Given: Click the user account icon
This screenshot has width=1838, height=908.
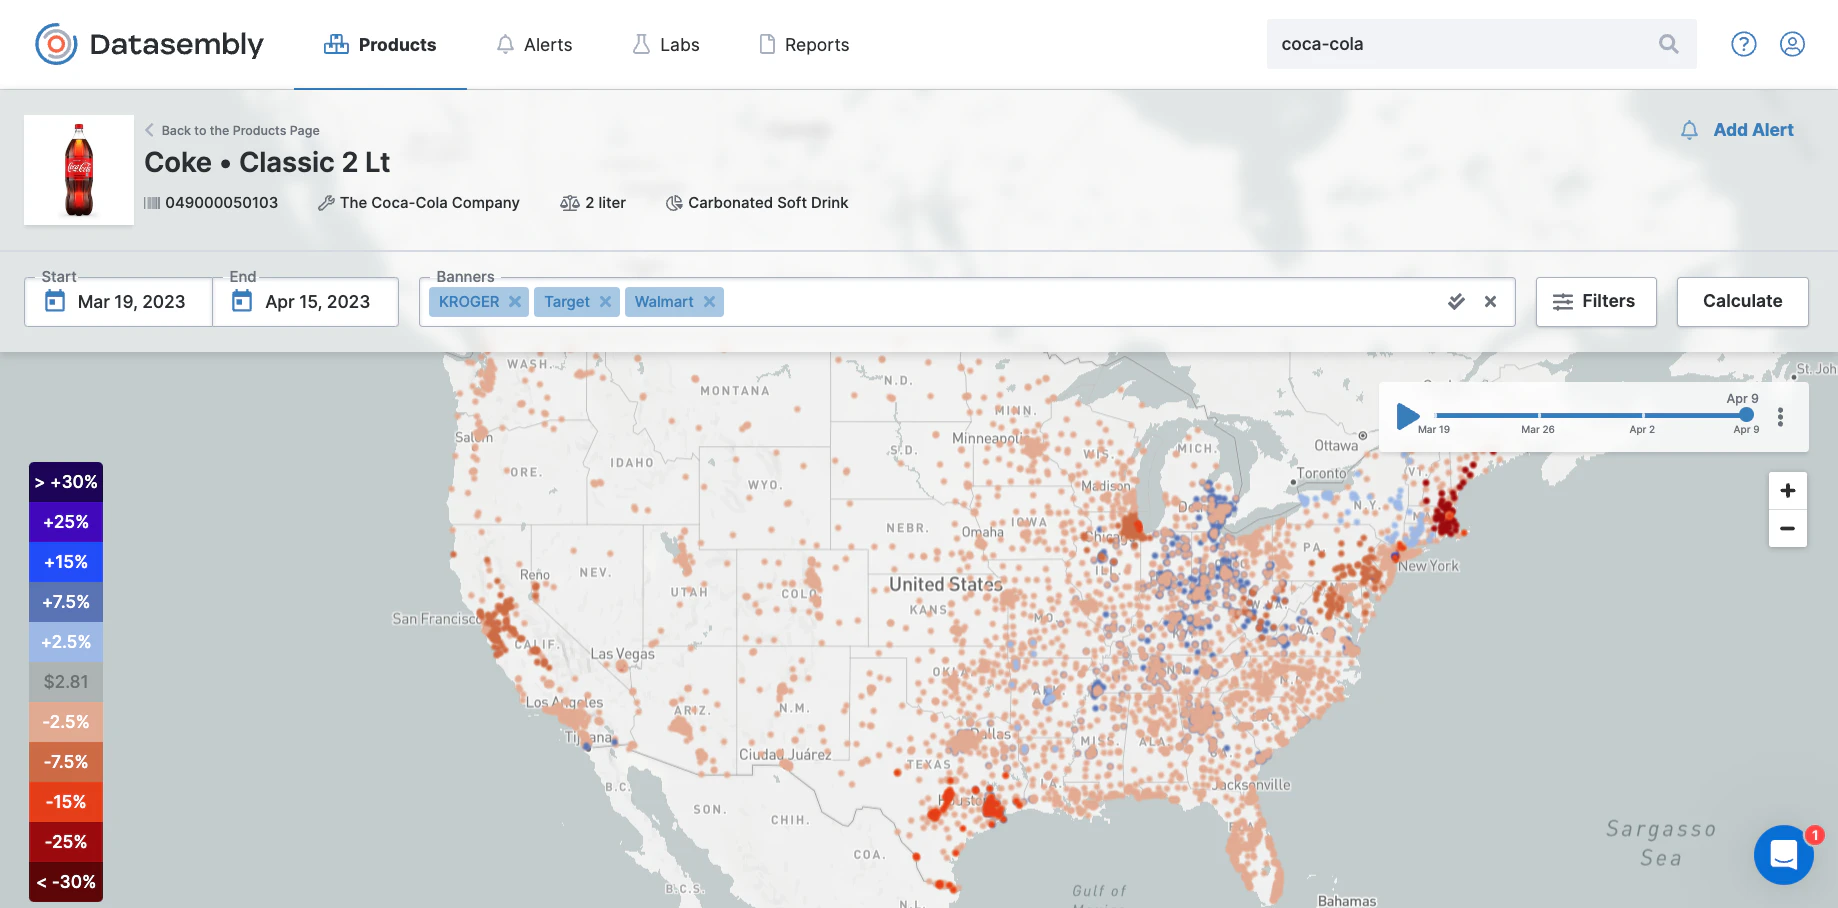Looking at the screenshot, I should pos(1792,44).
